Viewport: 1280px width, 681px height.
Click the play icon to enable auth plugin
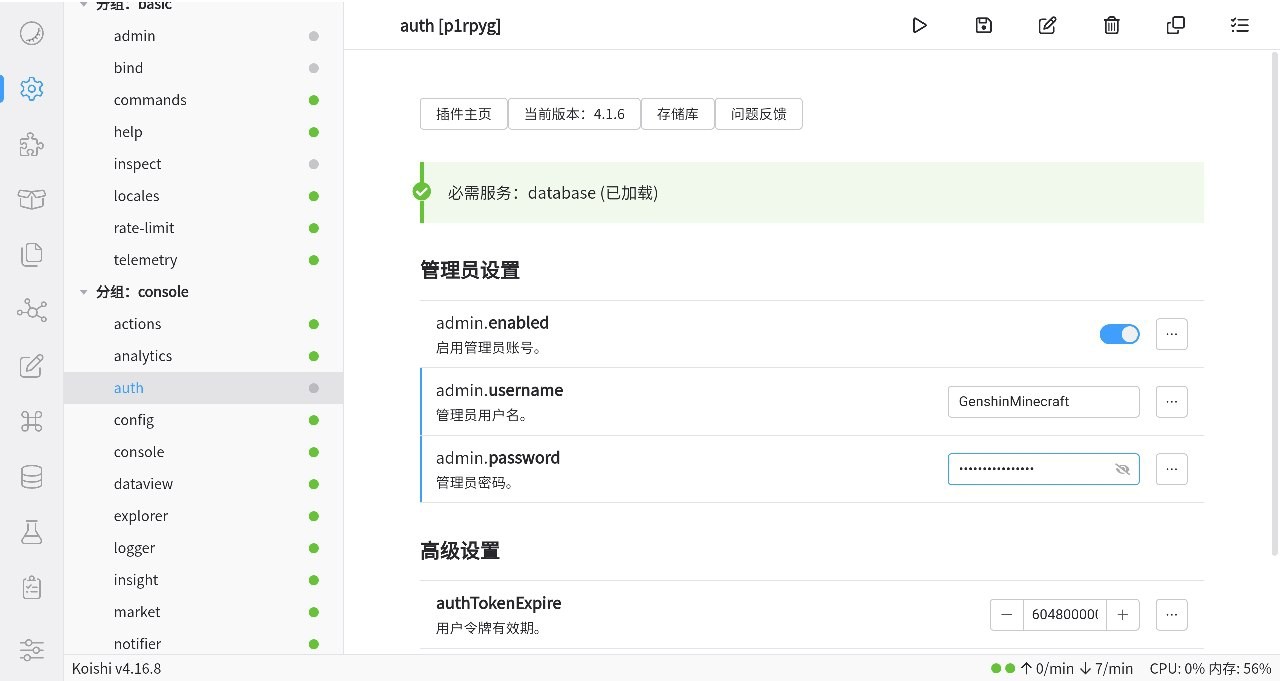click(919, 26)
